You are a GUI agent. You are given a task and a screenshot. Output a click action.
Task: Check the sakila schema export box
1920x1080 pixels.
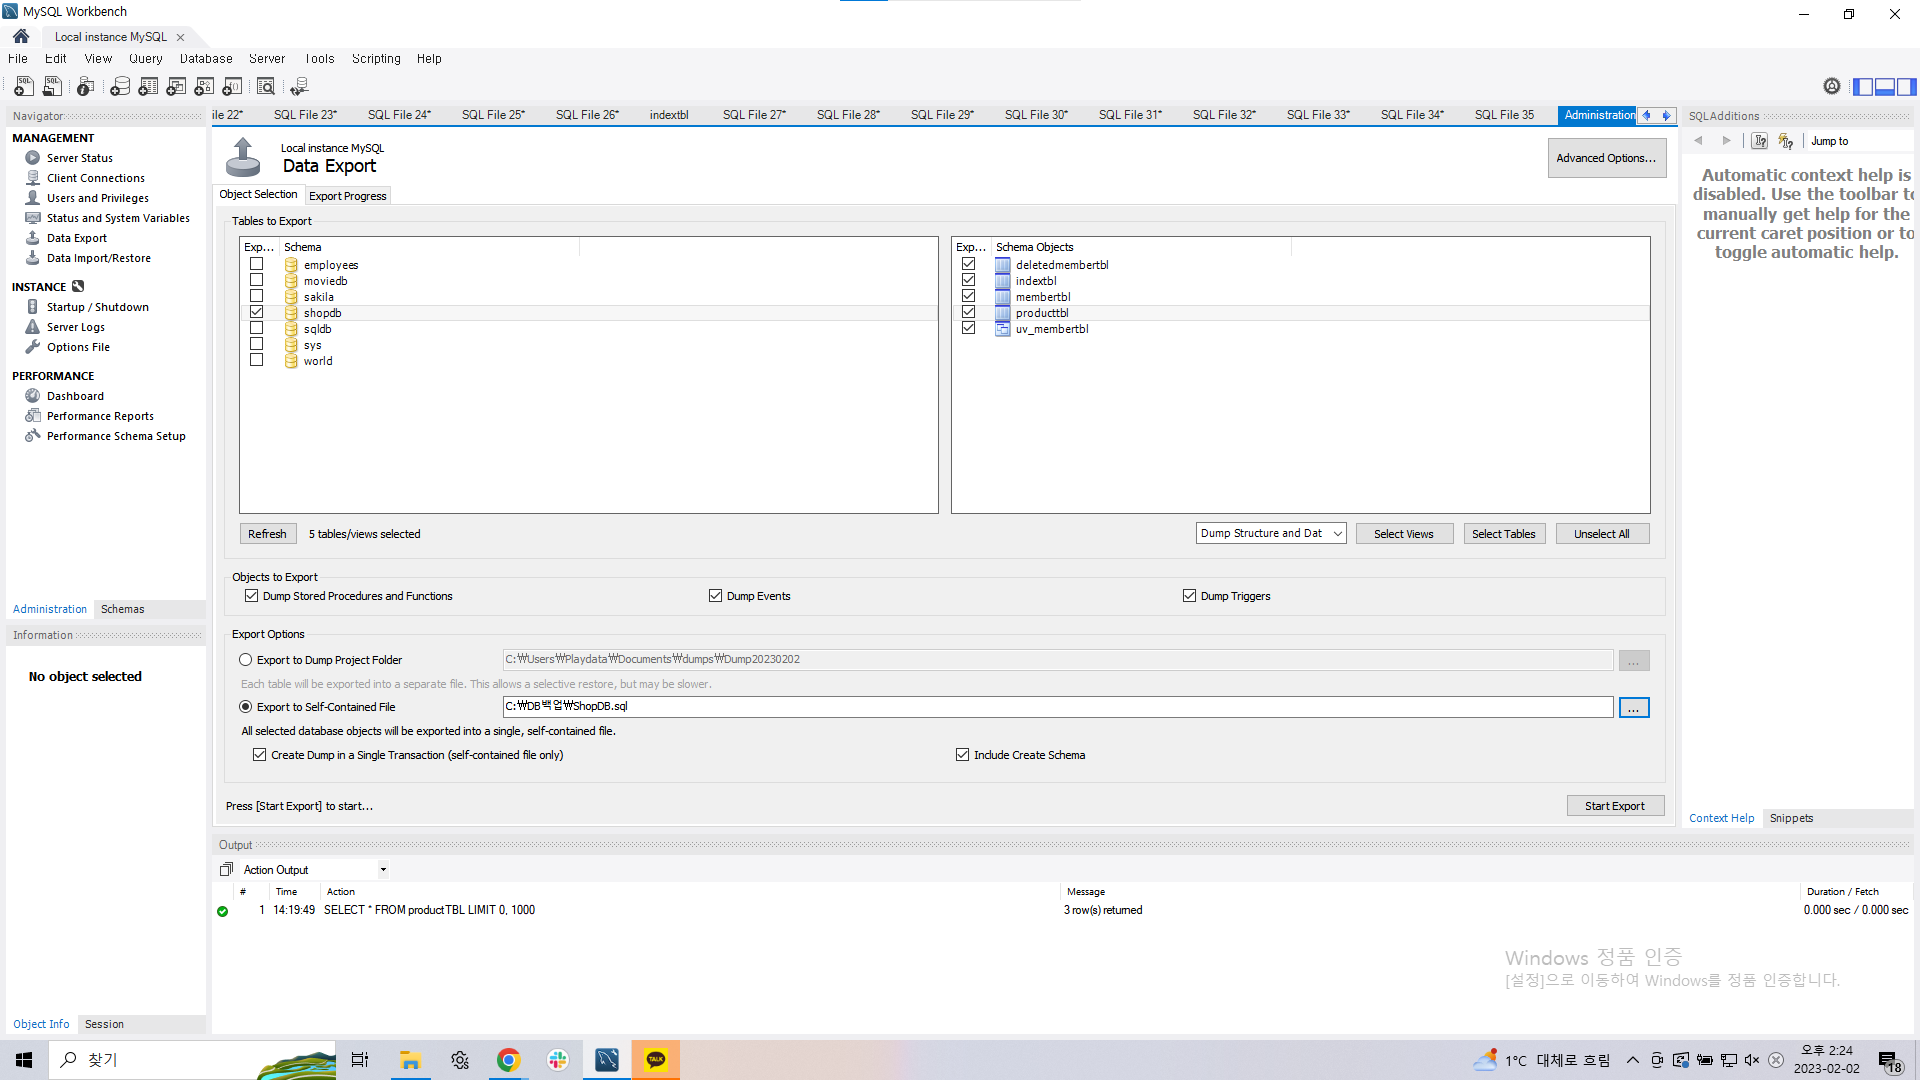pos(257,296)
